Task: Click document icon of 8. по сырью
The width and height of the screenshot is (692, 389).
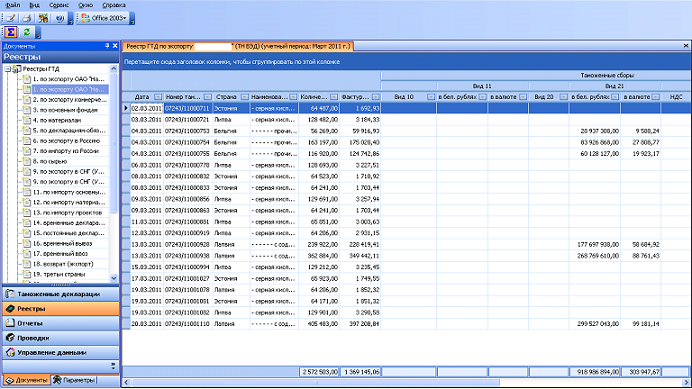Action: [26, 161]
